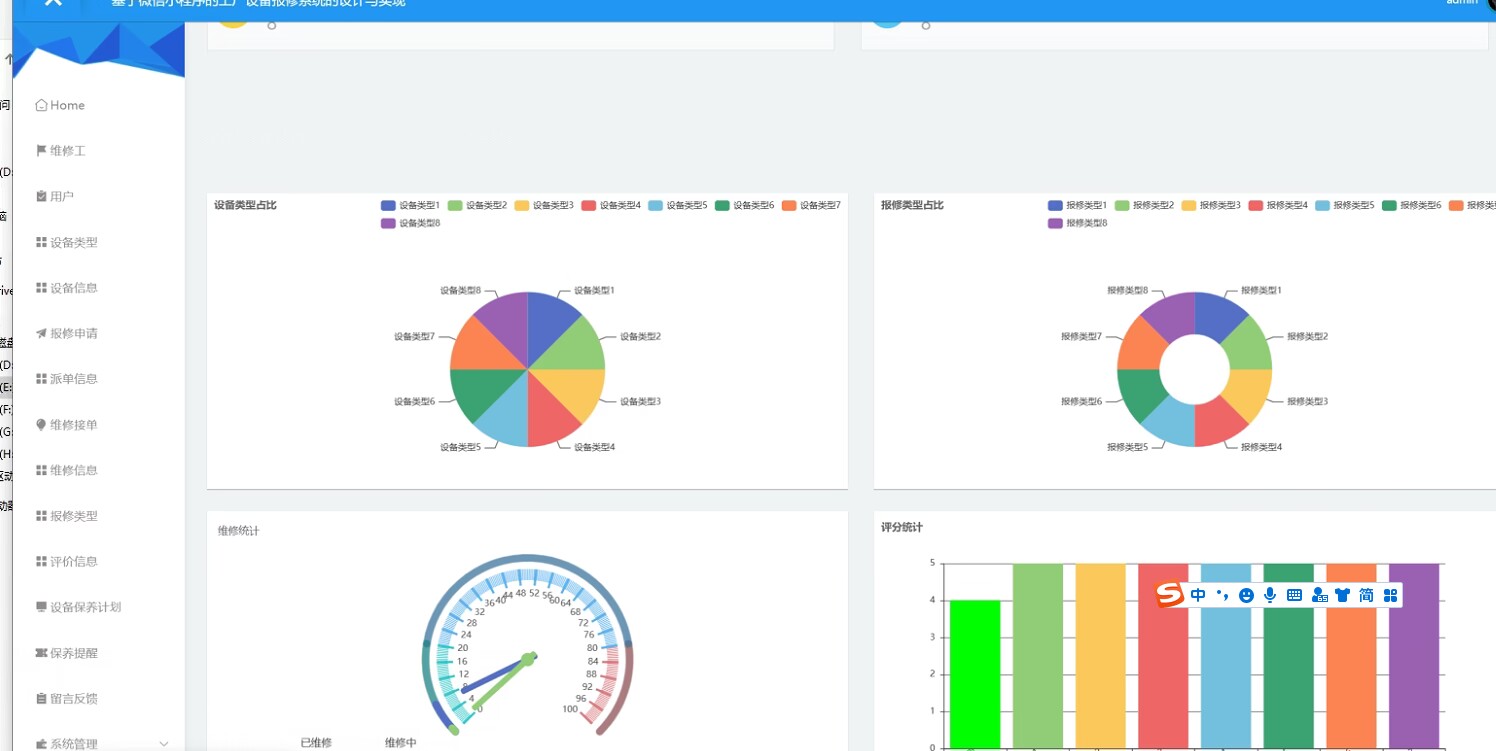Image resolution: width=1496 pixels, height=751 pixels.
Task: Click the Sogou S logo on IME toolbar
Action: pos(1169,595)
